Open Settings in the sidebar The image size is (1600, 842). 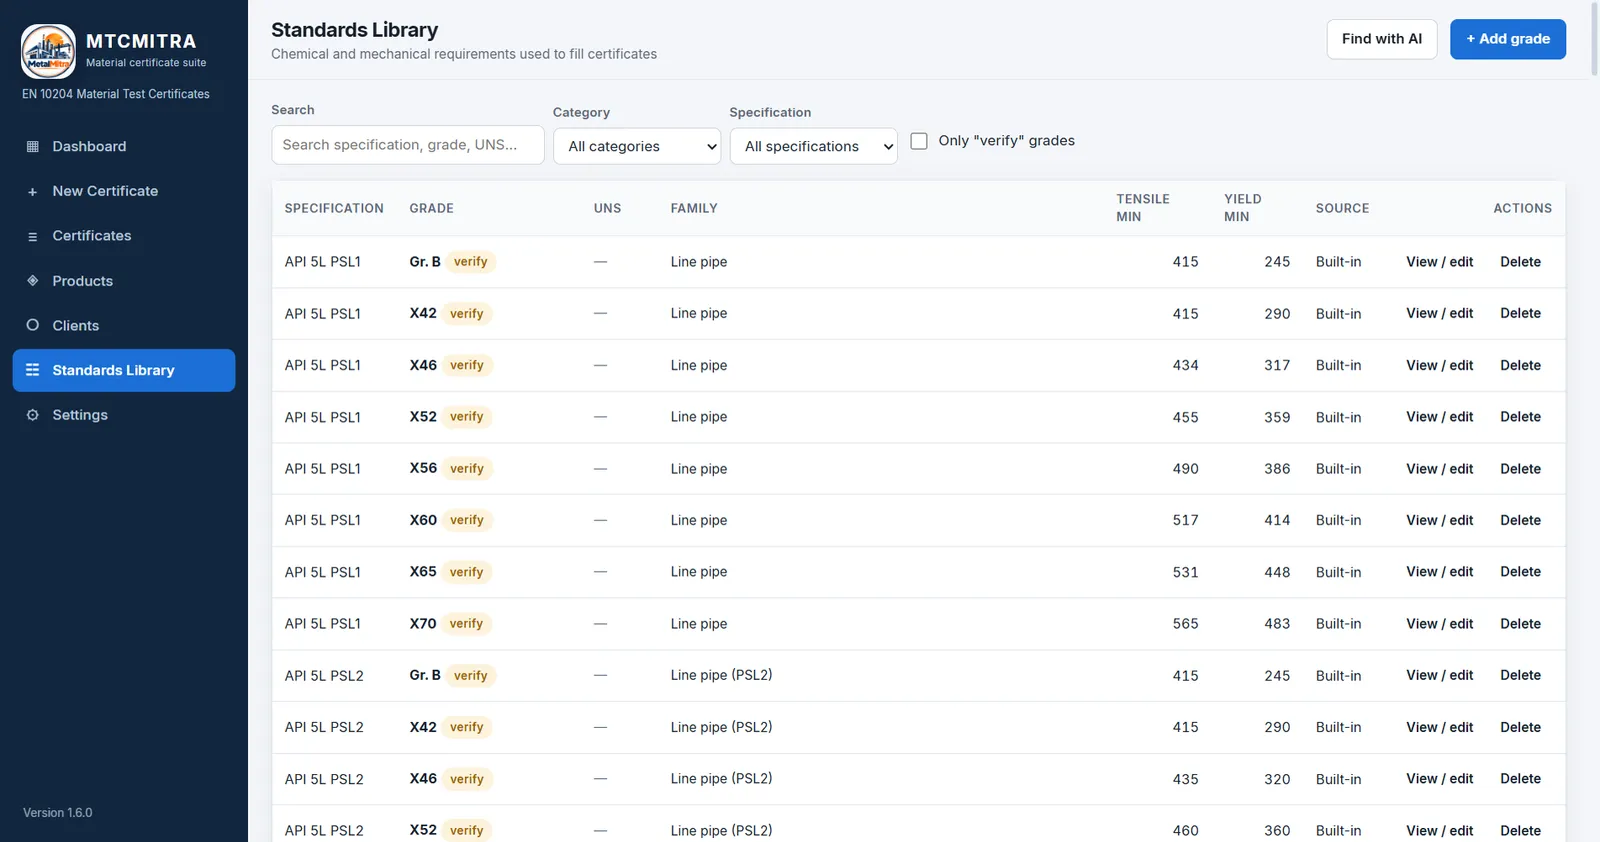click(124, 415)
